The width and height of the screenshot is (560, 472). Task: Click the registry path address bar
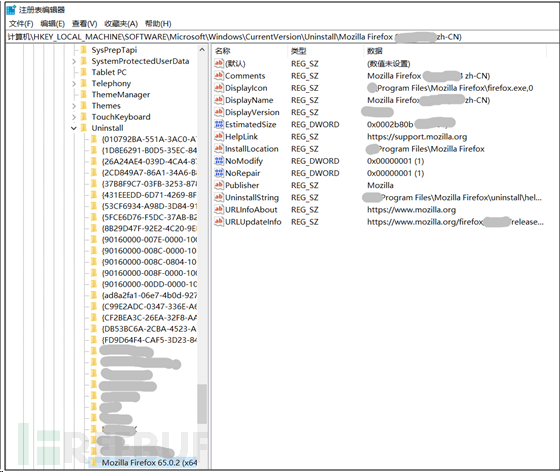[281, 37]
